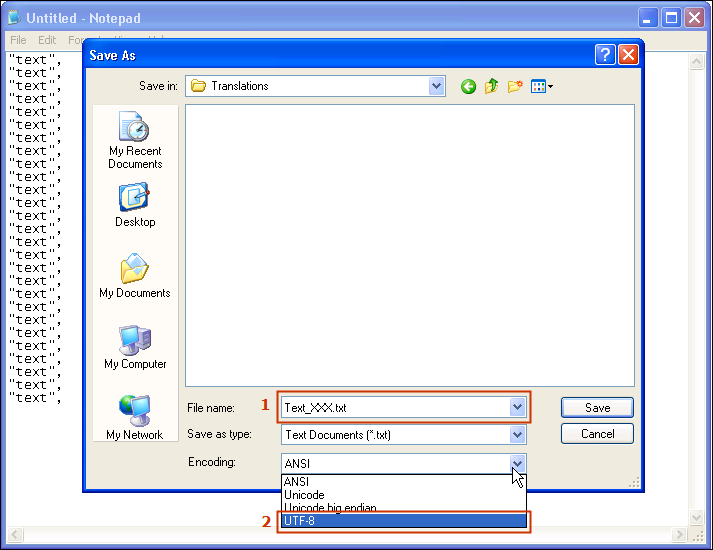
Task: Click the File name text field
Action: click(394, 407)
